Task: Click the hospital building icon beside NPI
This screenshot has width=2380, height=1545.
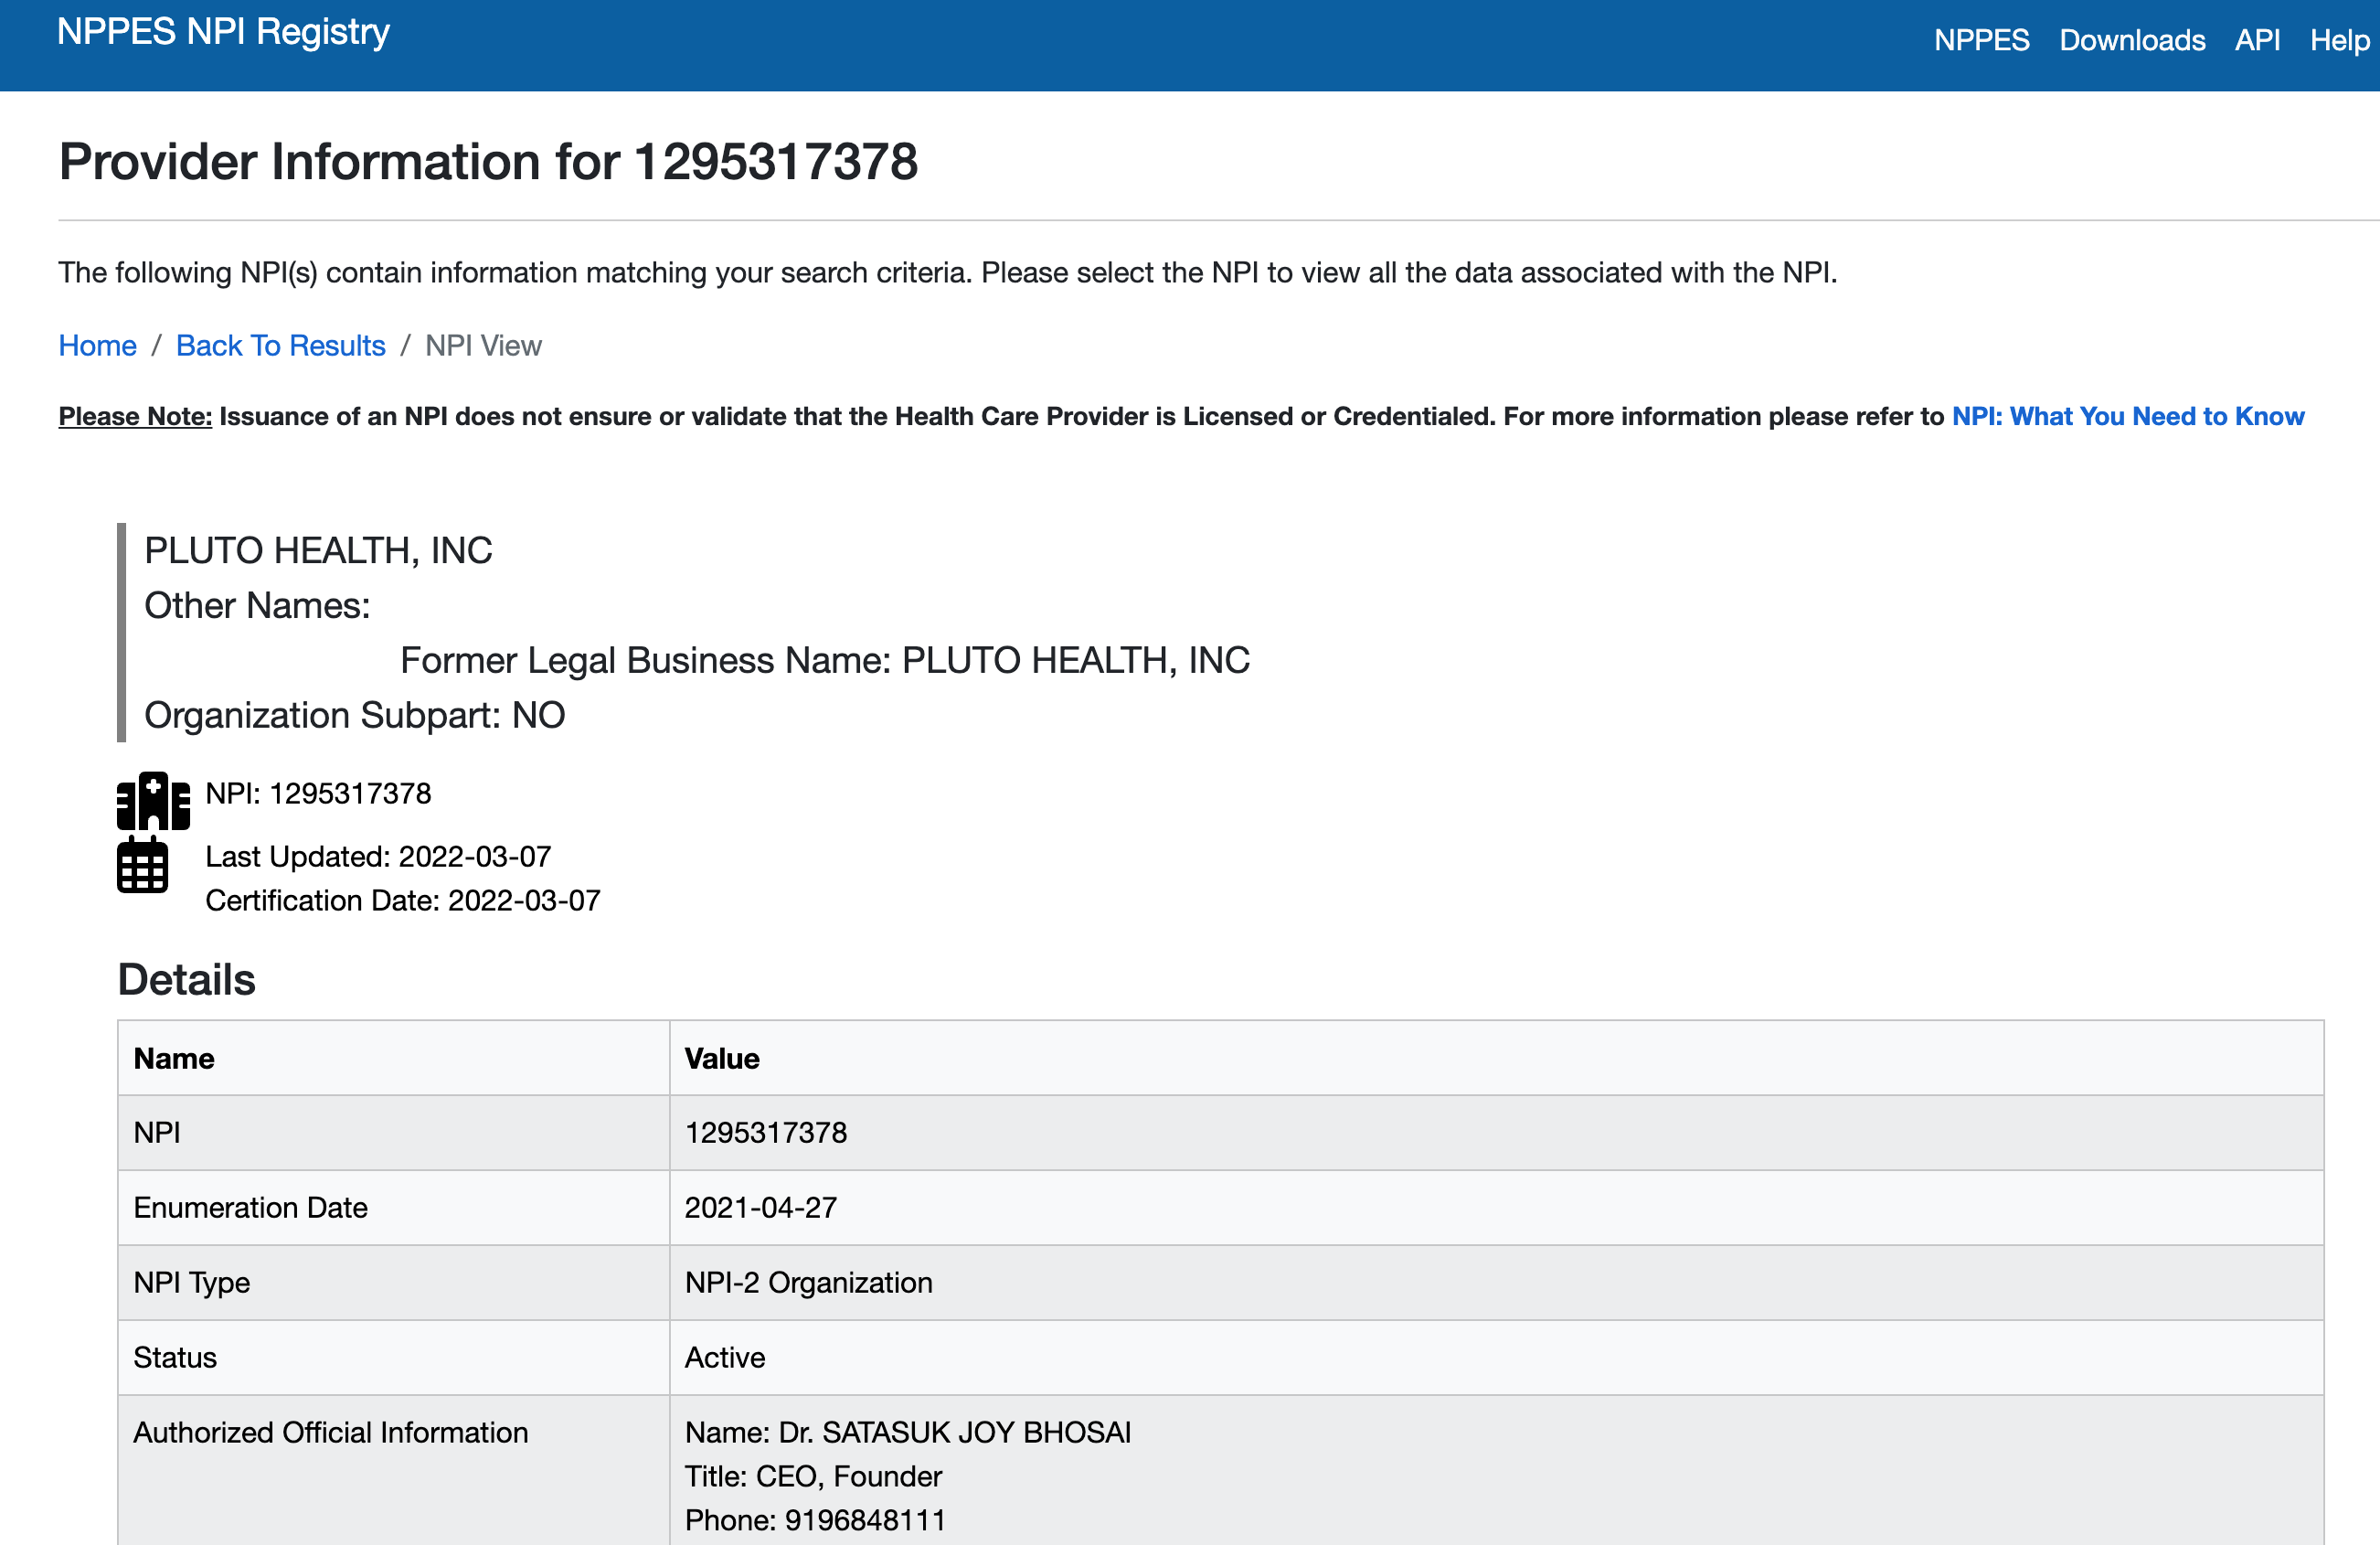Action: coord(153,801)
